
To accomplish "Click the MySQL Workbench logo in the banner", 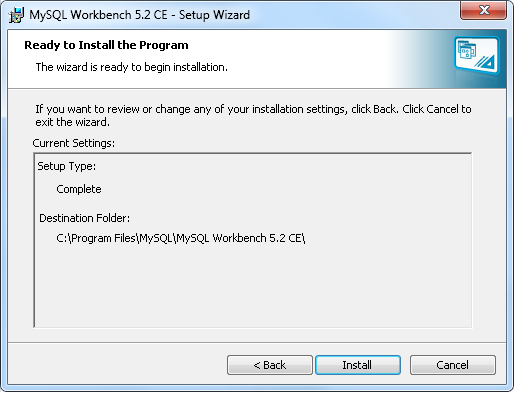I will [x=477, y=55].
